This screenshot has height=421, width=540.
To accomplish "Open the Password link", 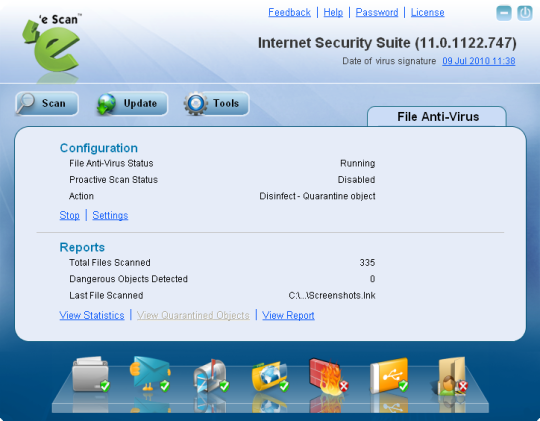I will [377, 12].
